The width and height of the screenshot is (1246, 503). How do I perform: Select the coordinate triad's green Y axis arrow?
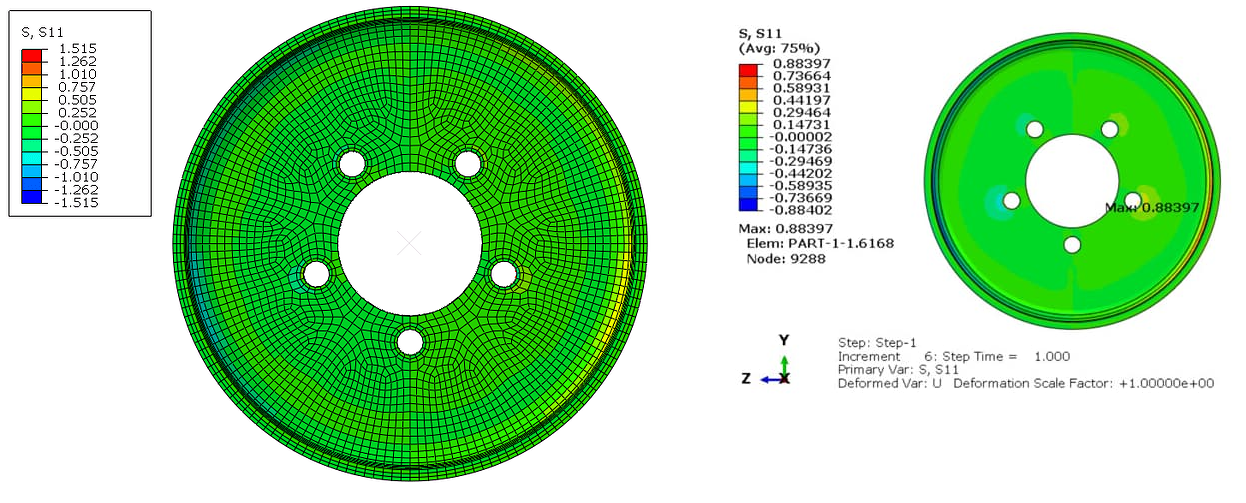785,364
